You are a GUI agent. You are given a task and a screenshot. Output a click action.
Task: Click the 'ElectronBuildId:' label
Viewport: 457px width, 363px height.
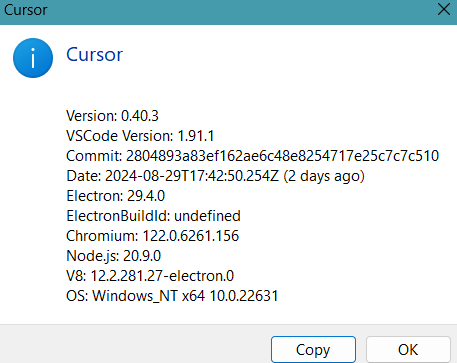click(118, 216)
